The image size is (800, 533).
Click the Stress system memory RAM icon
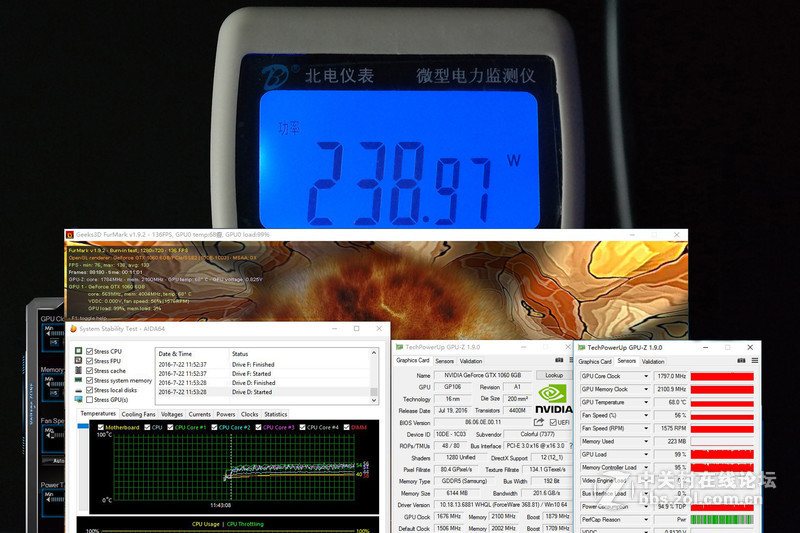pos(79,380)
